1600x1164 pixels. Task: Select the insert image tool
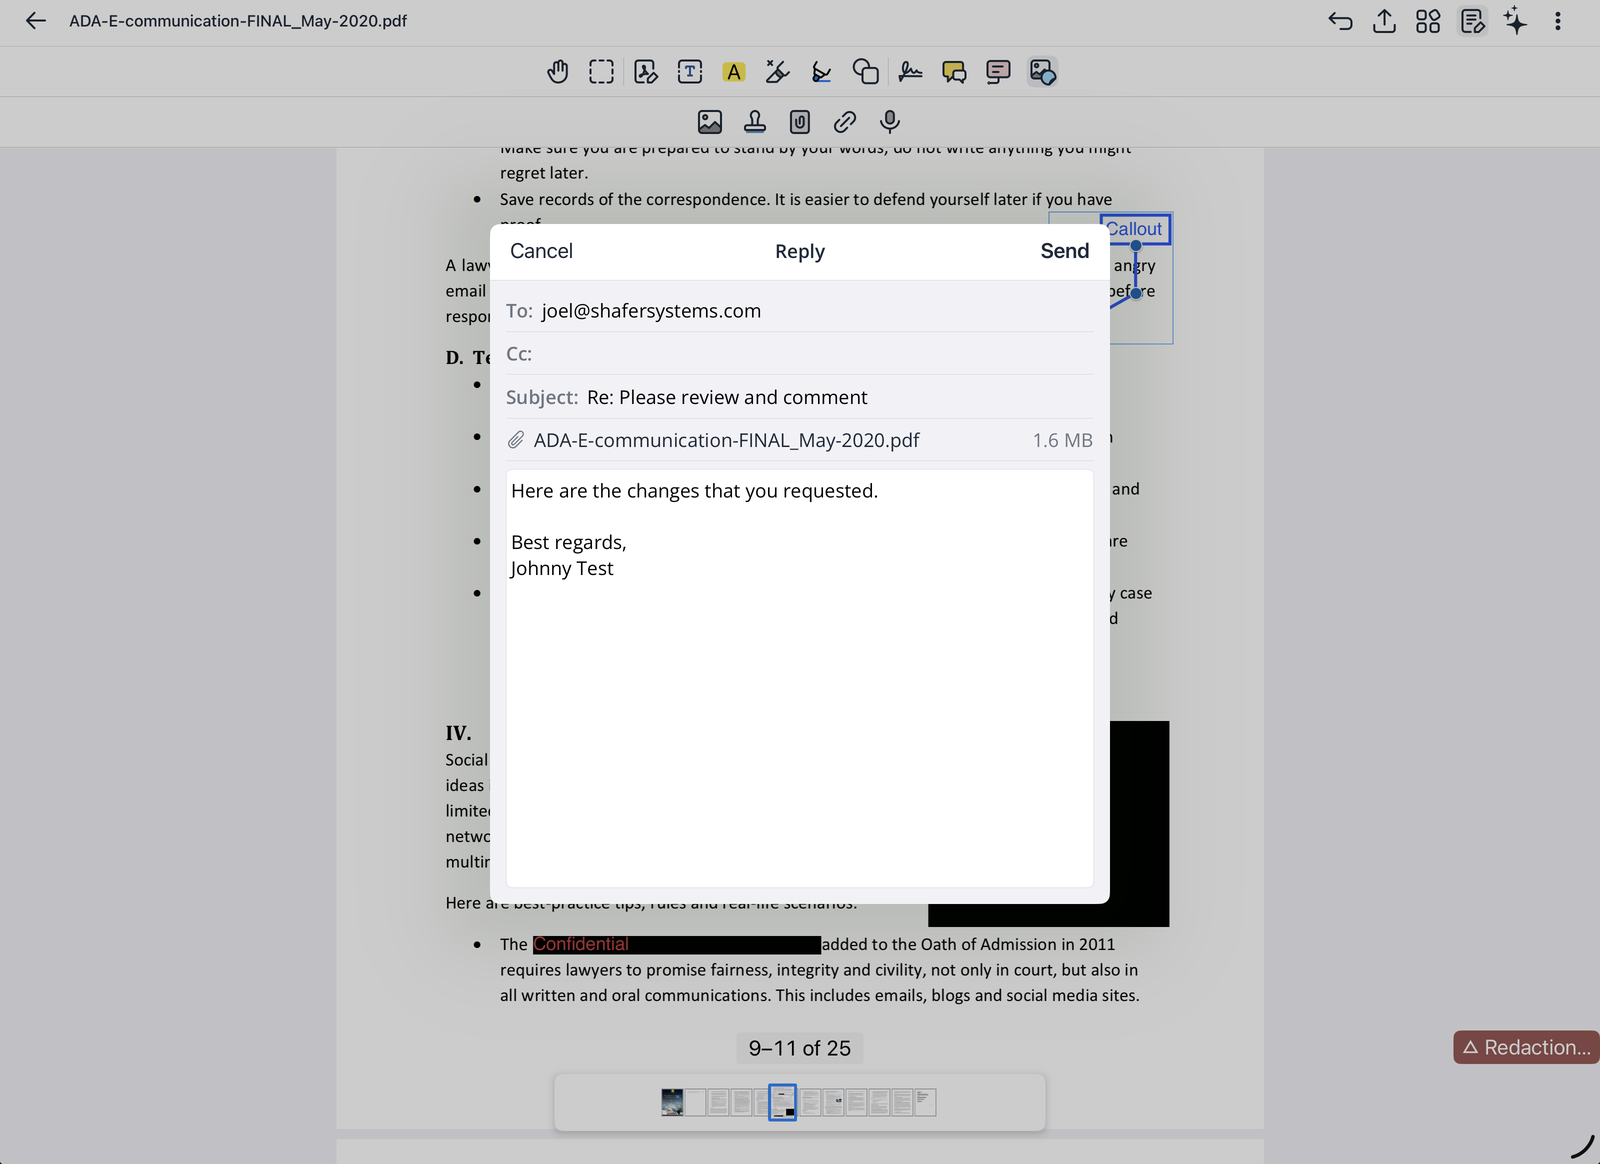(710, 122)
